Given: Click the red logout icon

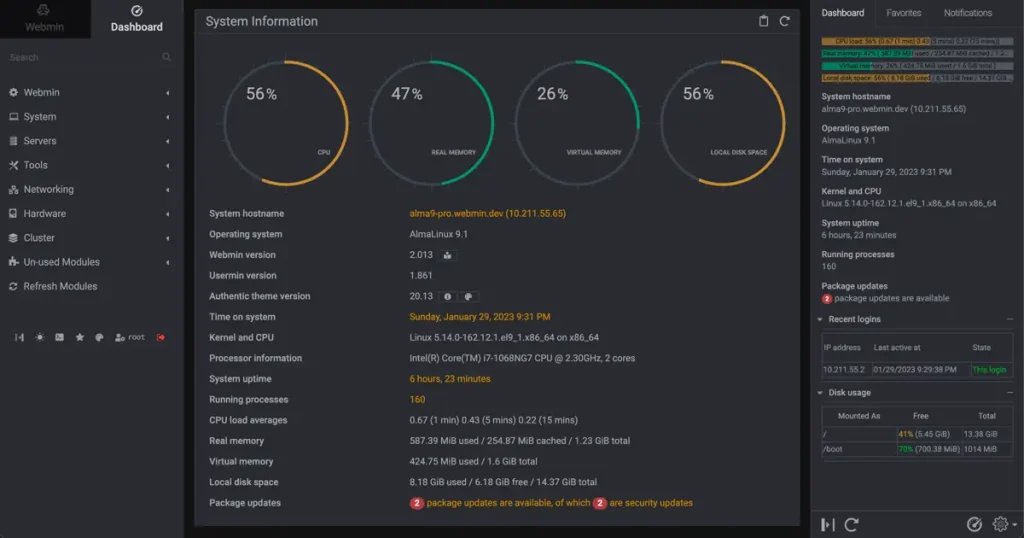Looking at the screenshot, I should [x=161, y=338].
